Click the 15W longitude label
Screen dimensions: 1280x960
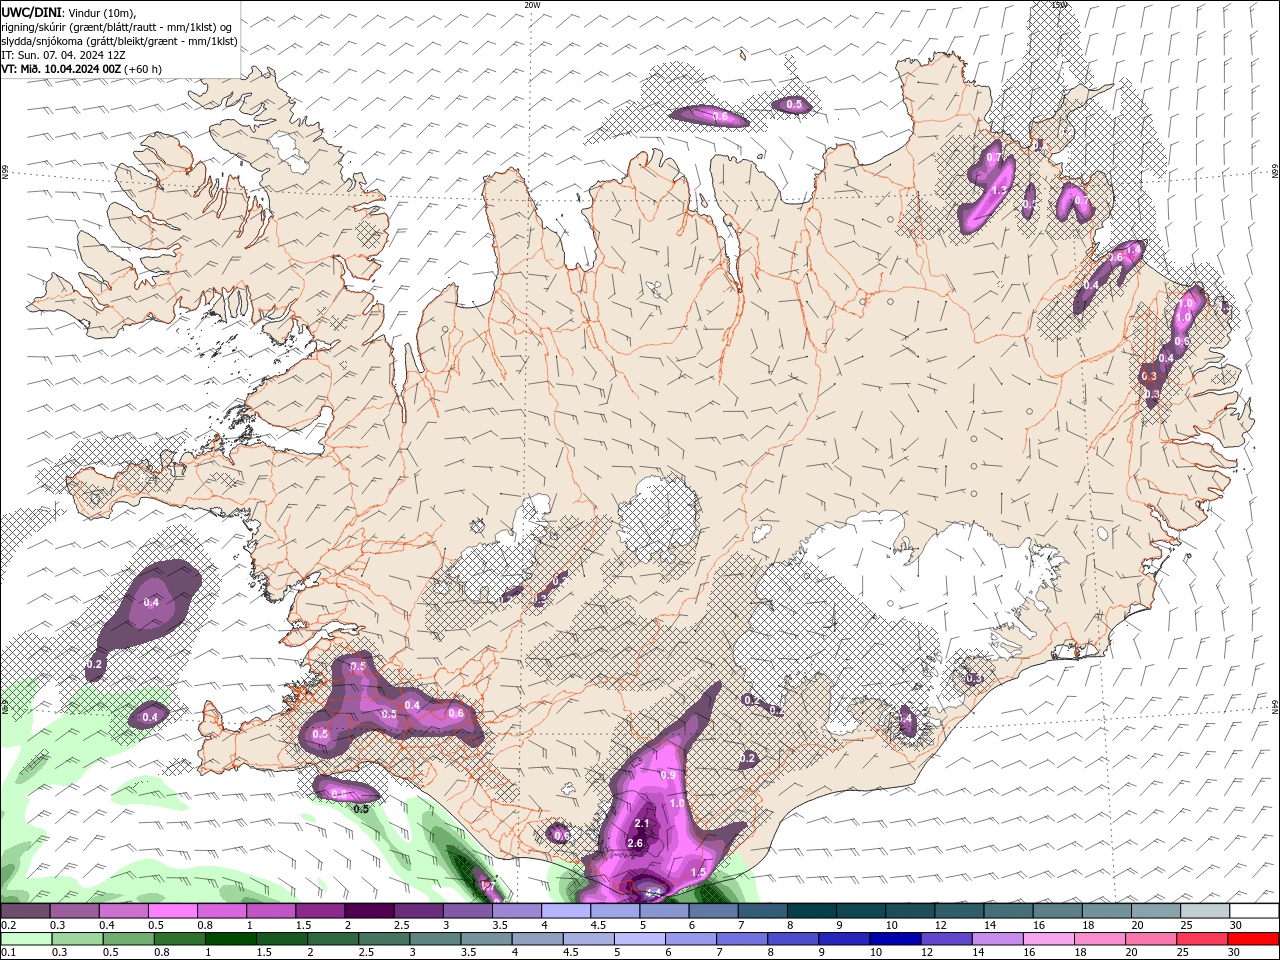pos(1059,5)
